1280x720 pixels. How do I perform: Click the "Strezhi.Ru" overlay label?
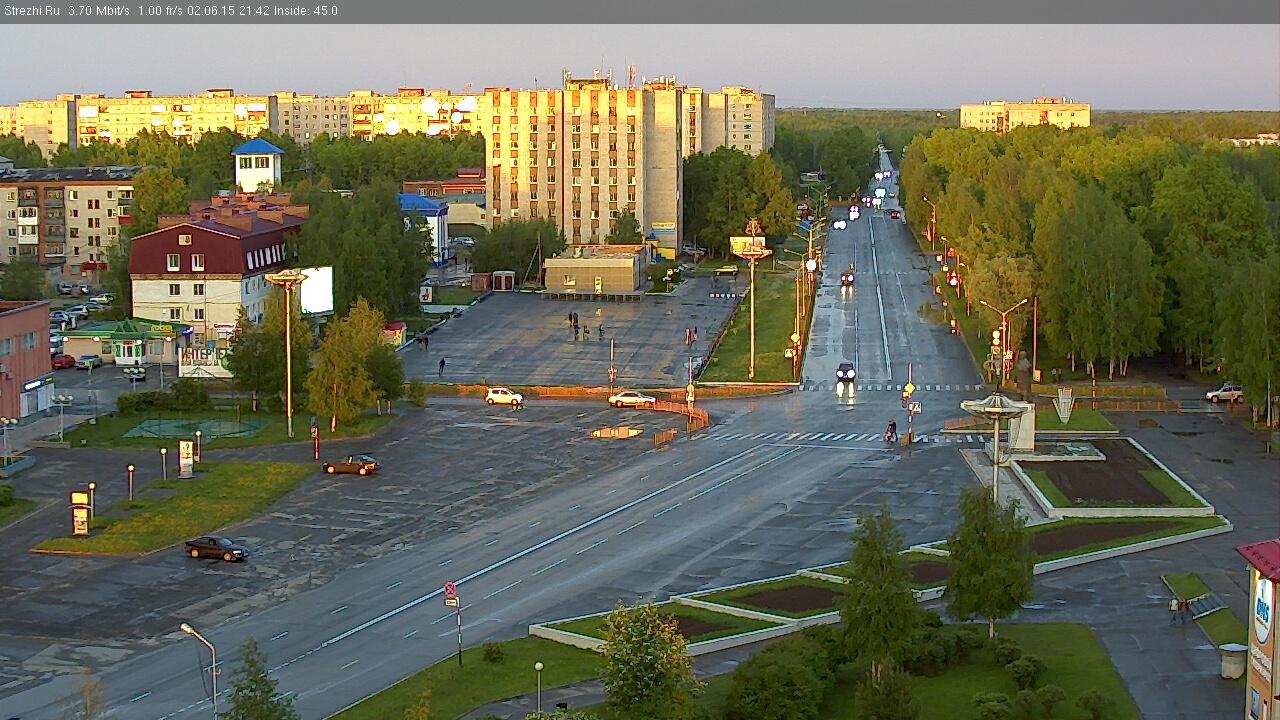tap(31, 11)
